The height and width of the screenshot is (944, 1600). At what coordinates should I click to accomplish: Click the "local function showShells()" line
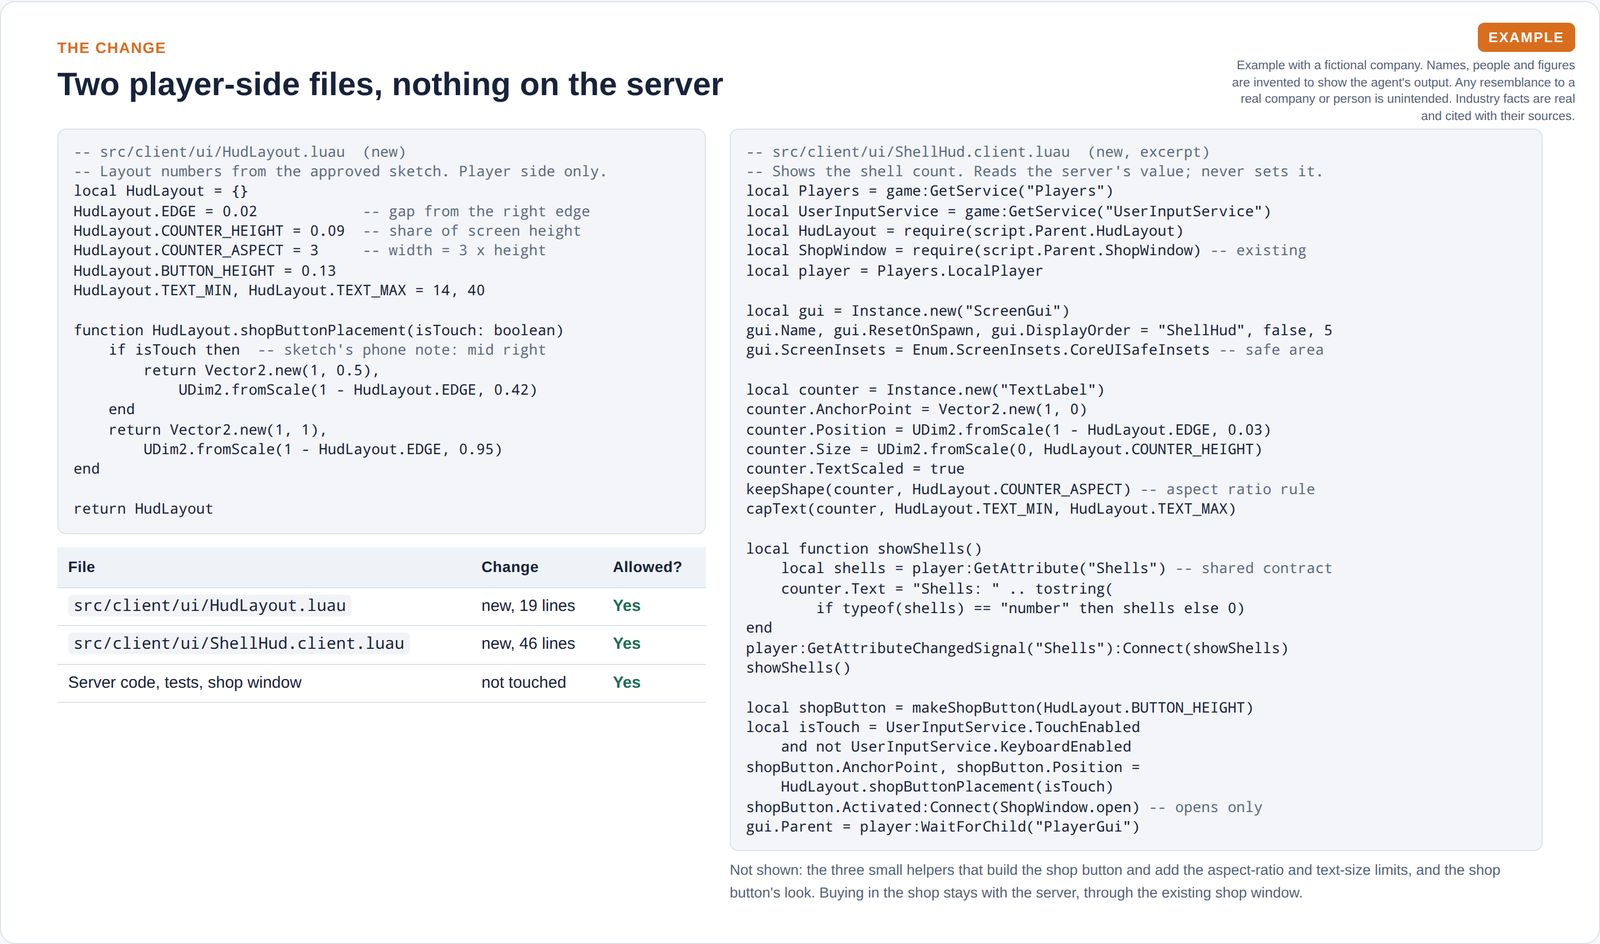point(864,548)
